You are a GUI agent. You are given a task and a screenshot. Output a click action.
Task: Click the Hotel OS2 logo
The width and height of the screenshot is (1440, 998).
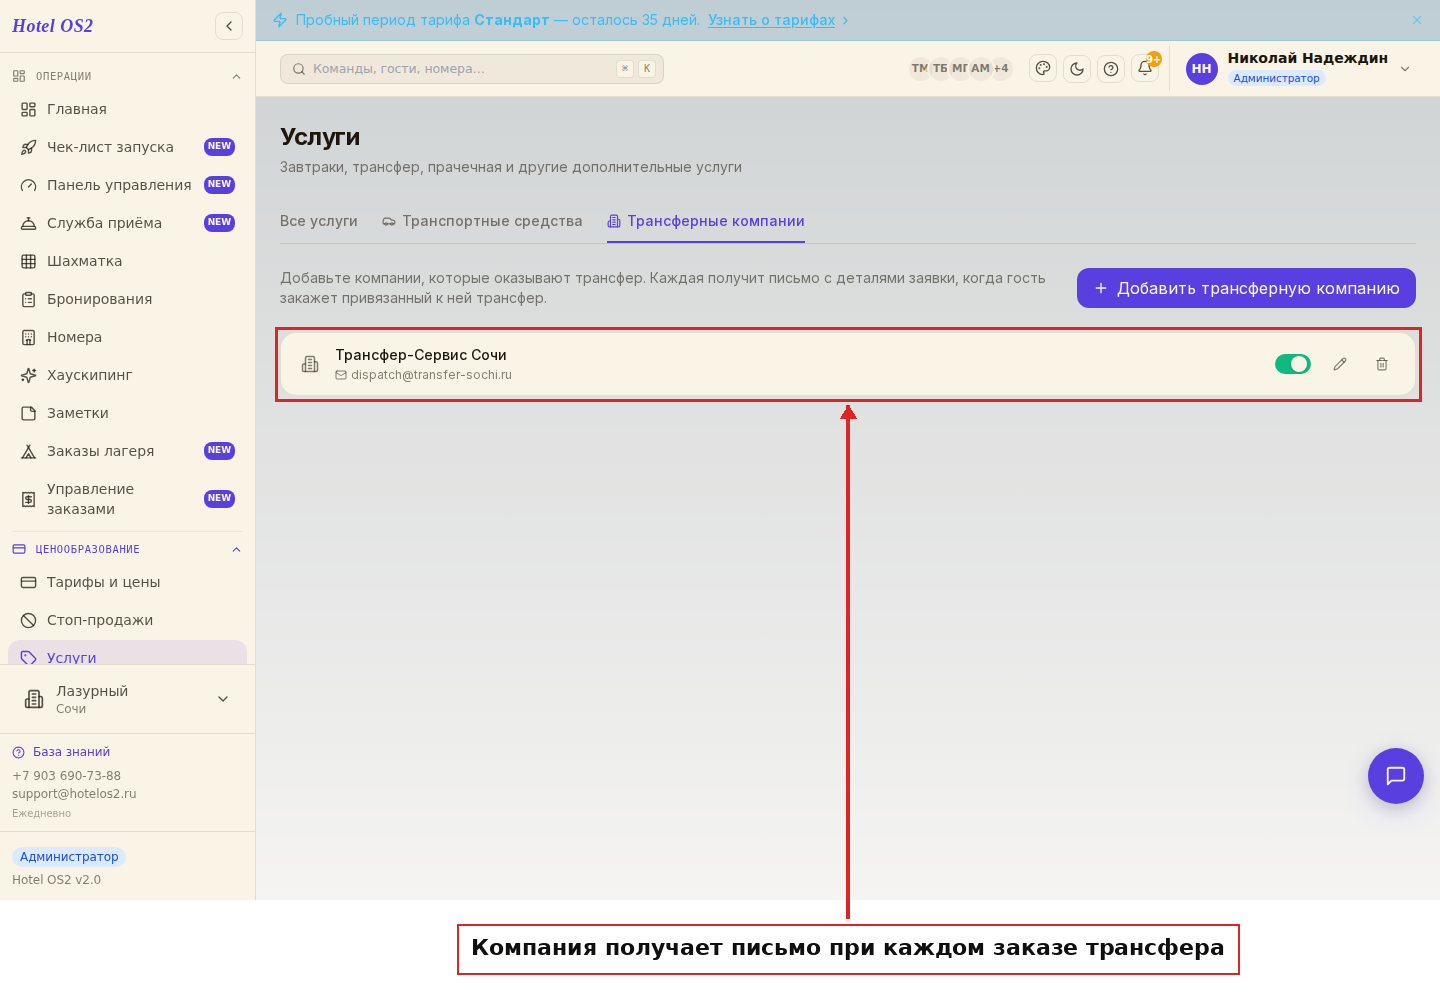tap(52, 26)
